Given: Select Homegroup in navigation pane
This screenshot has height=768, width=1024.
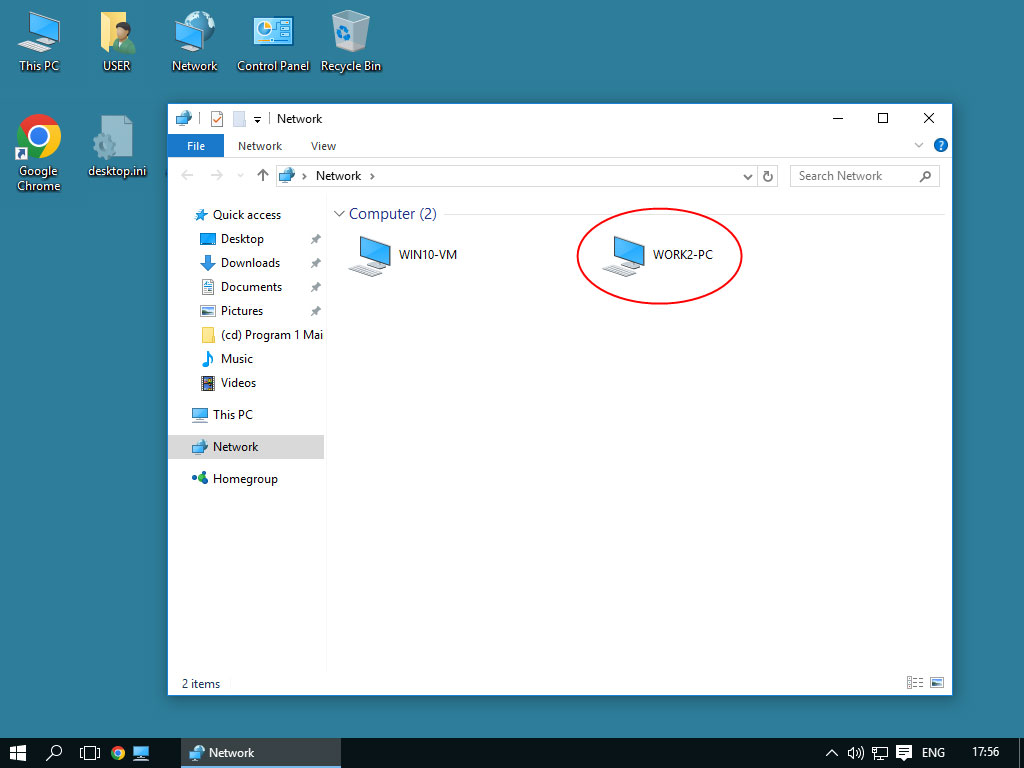Looking at the screenshot, I should 245,479.
